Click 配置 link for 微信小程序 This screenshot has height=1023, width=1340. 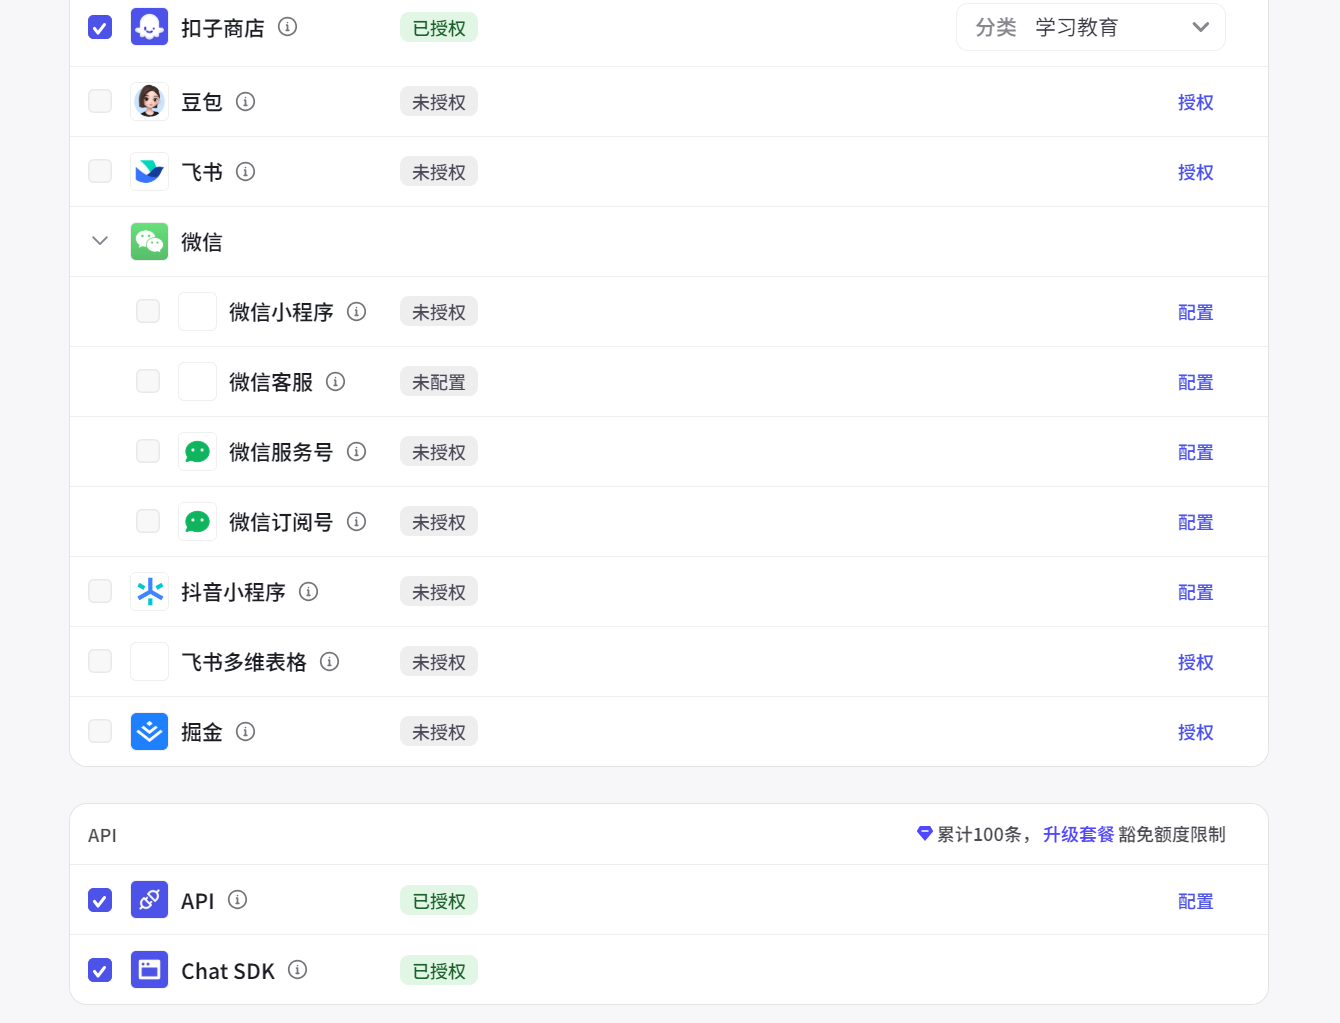point(1195,312)
